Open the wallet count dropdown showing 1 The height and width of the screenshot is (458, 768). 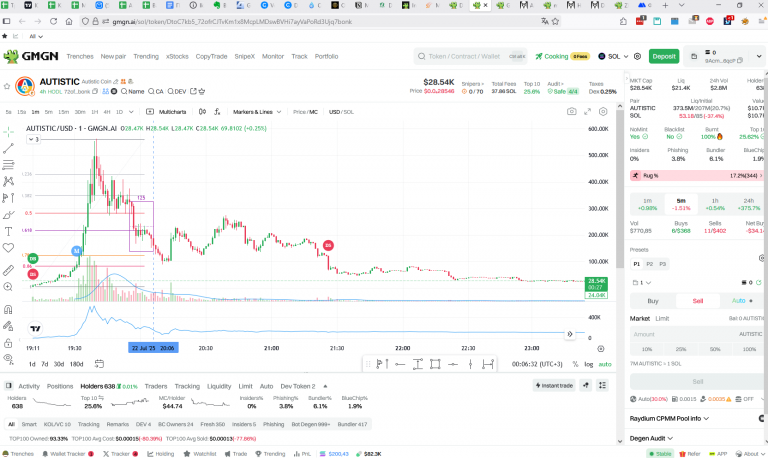642,283
